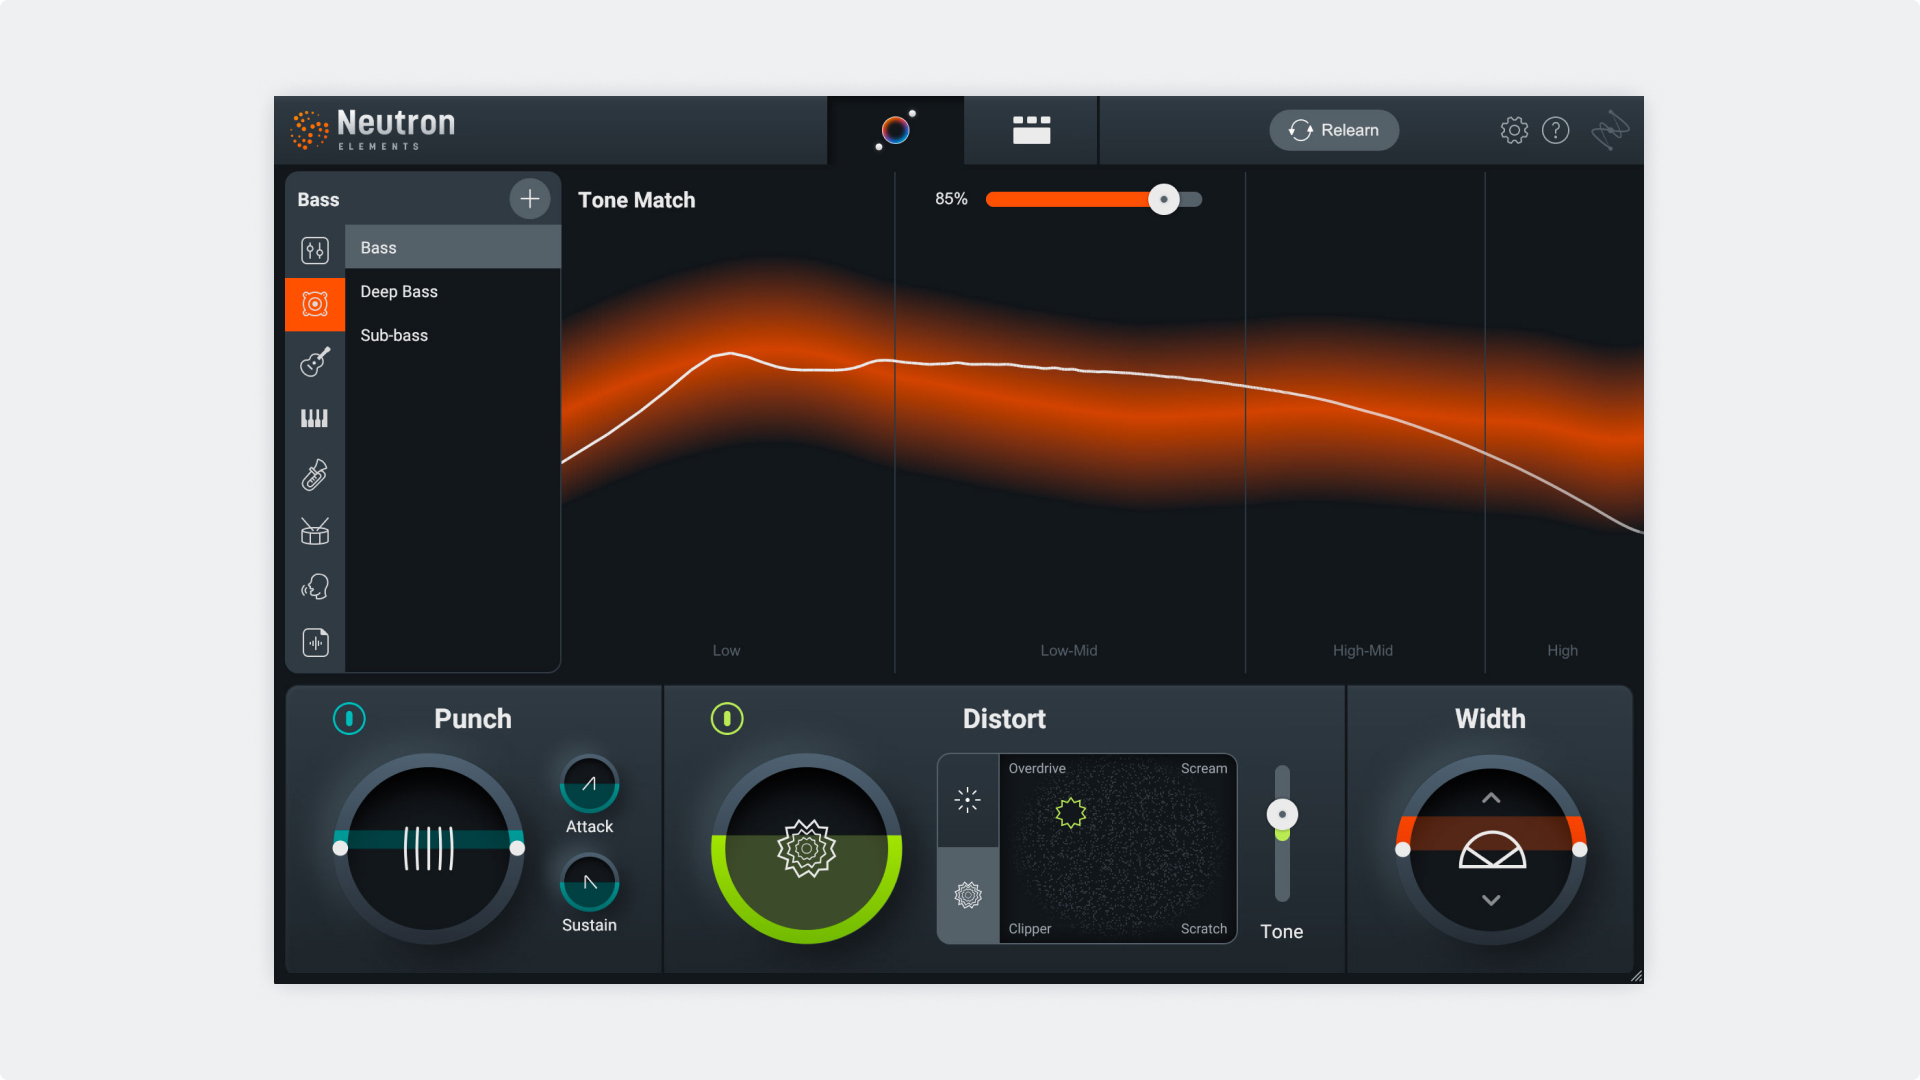Click the Relearn button
This screenshot has width=1920, height=1080.
1334,130
